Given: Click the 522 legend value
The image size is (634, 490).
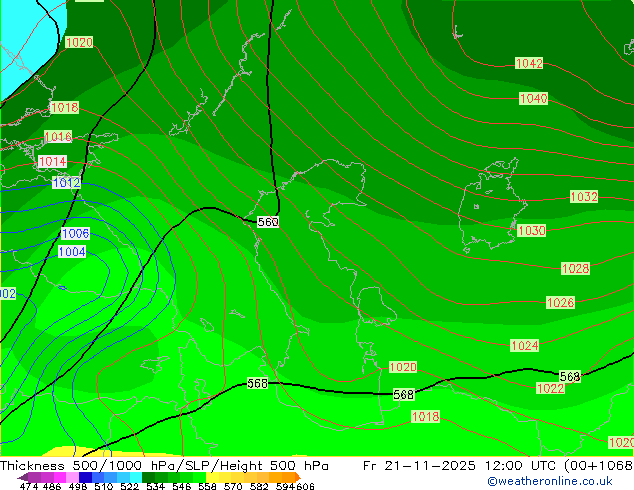Looking at the screenshot, I should tap(129, 486).
